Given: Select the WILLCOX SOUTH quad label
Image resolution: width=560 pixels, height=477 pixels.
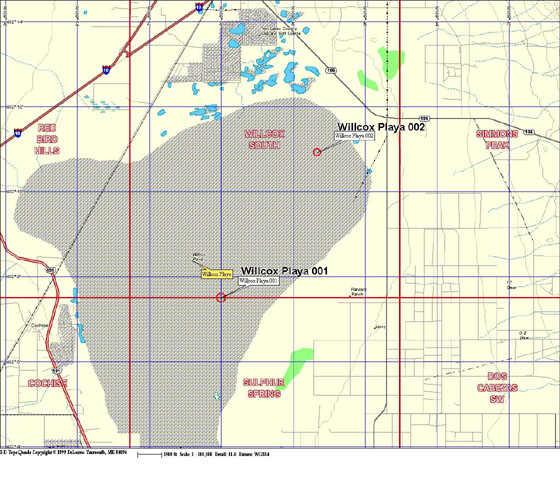Looking at the screenshot, I should click(x=264, y=140).
